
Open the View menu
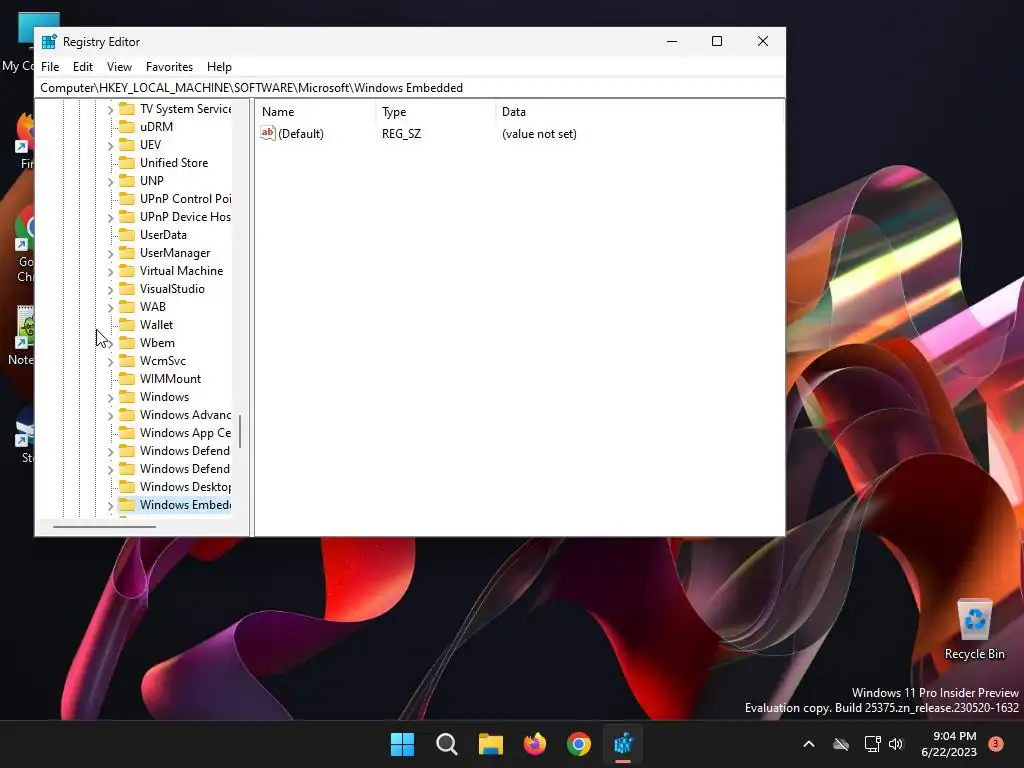point(119,67)
